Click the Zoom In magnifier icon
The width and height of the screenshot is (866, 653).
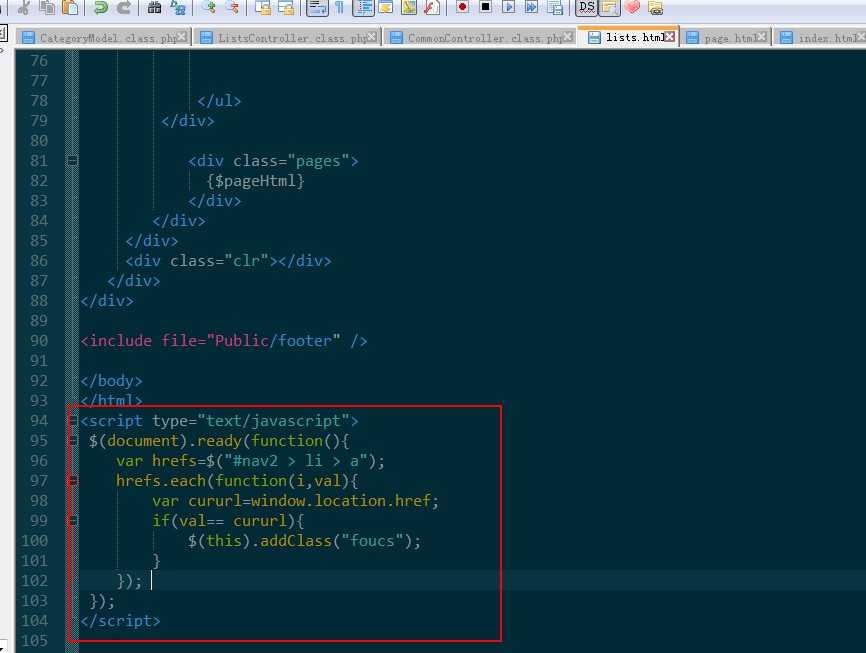[x=209, y=8]
